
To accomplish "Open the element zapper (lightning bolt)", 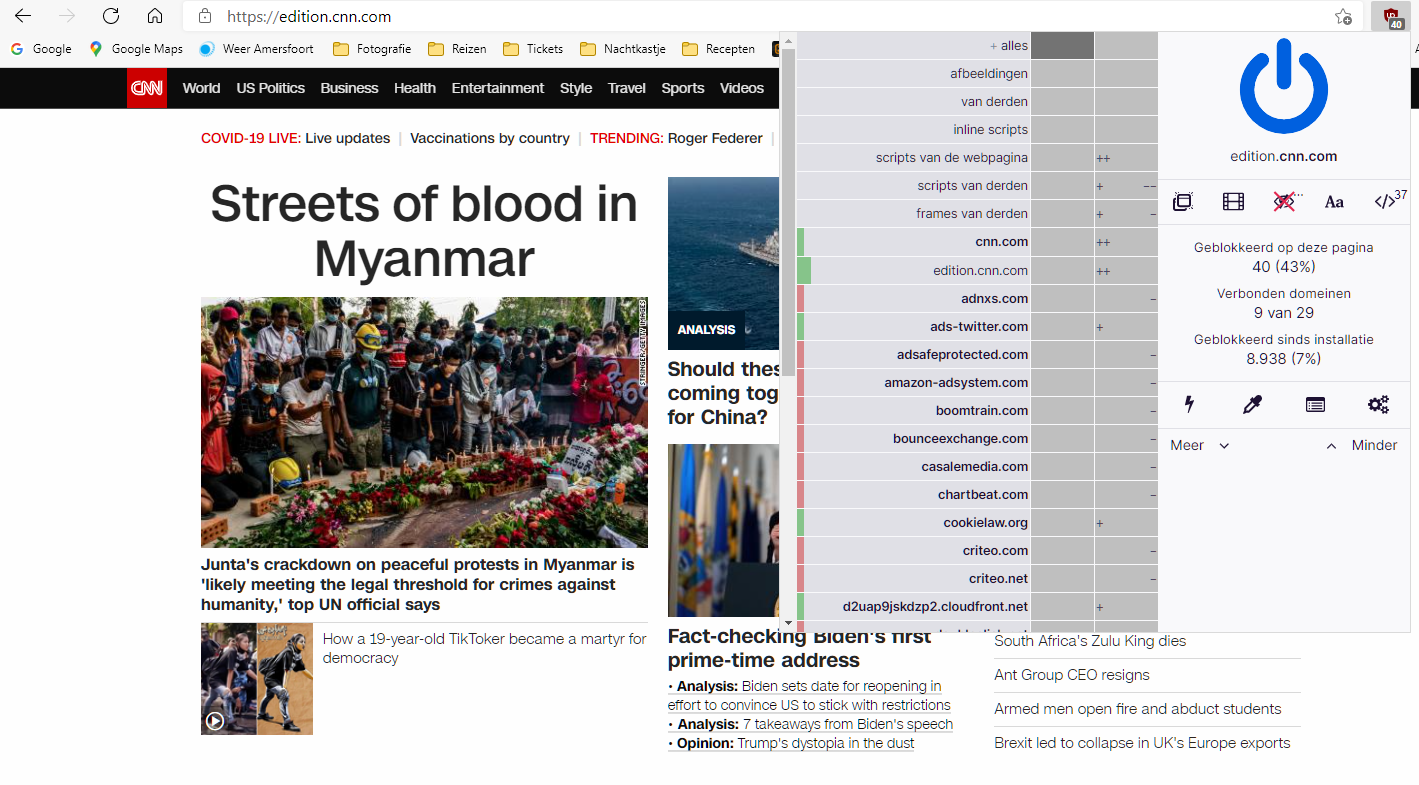I will click(1189, 404).
